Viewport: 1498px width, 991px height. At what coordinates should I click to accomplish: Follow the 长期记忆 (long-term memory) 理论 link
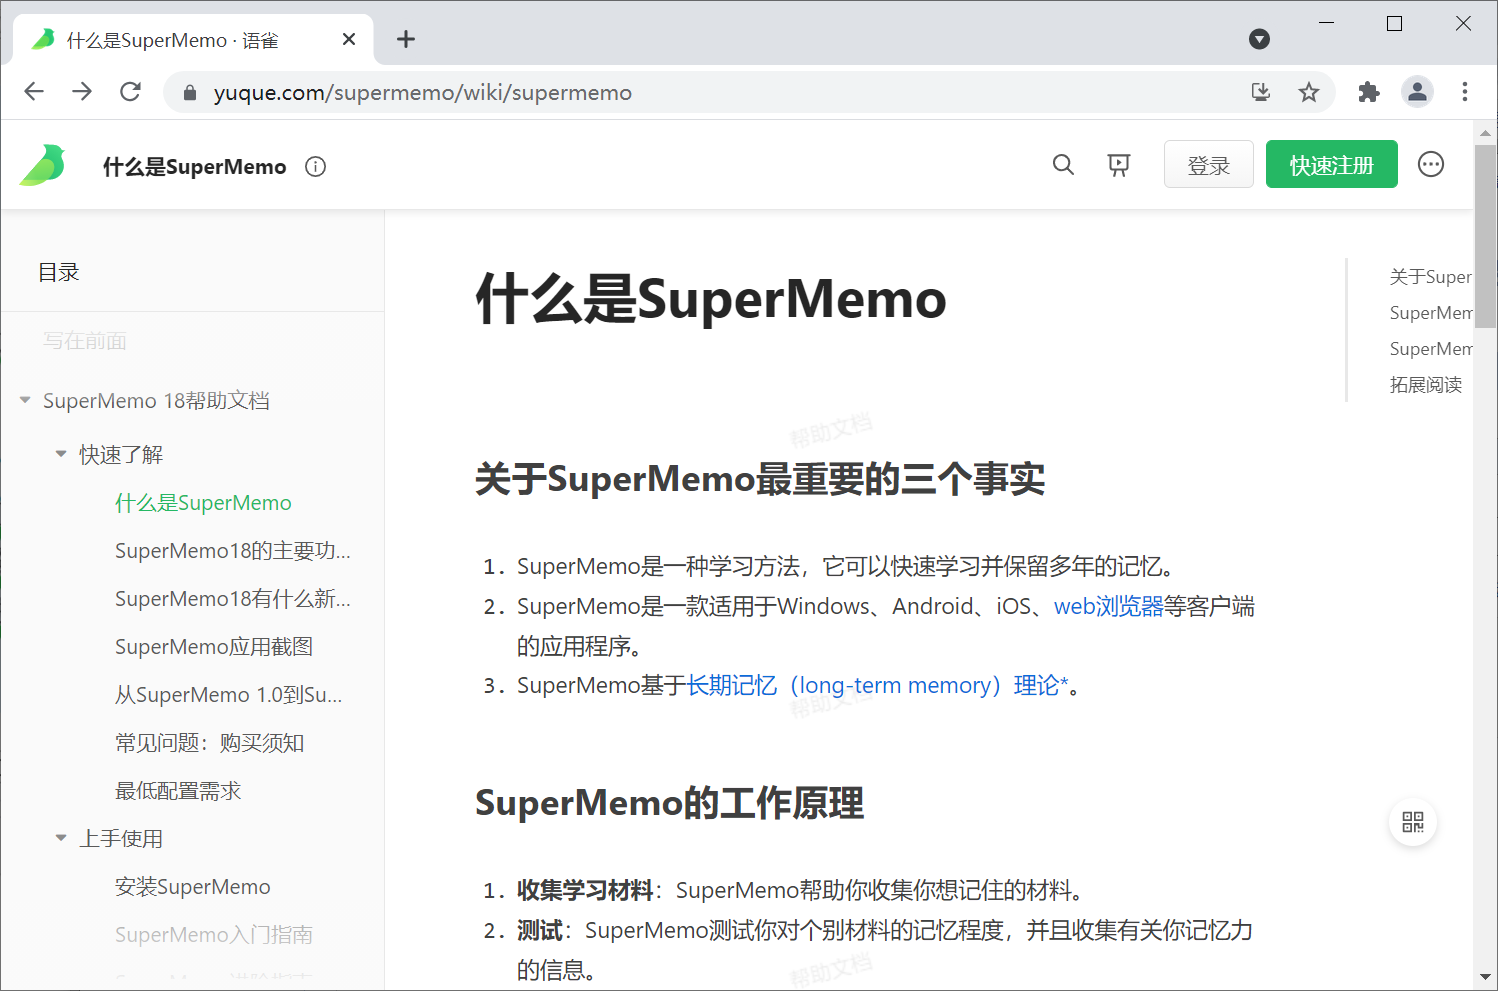(877, 685)
